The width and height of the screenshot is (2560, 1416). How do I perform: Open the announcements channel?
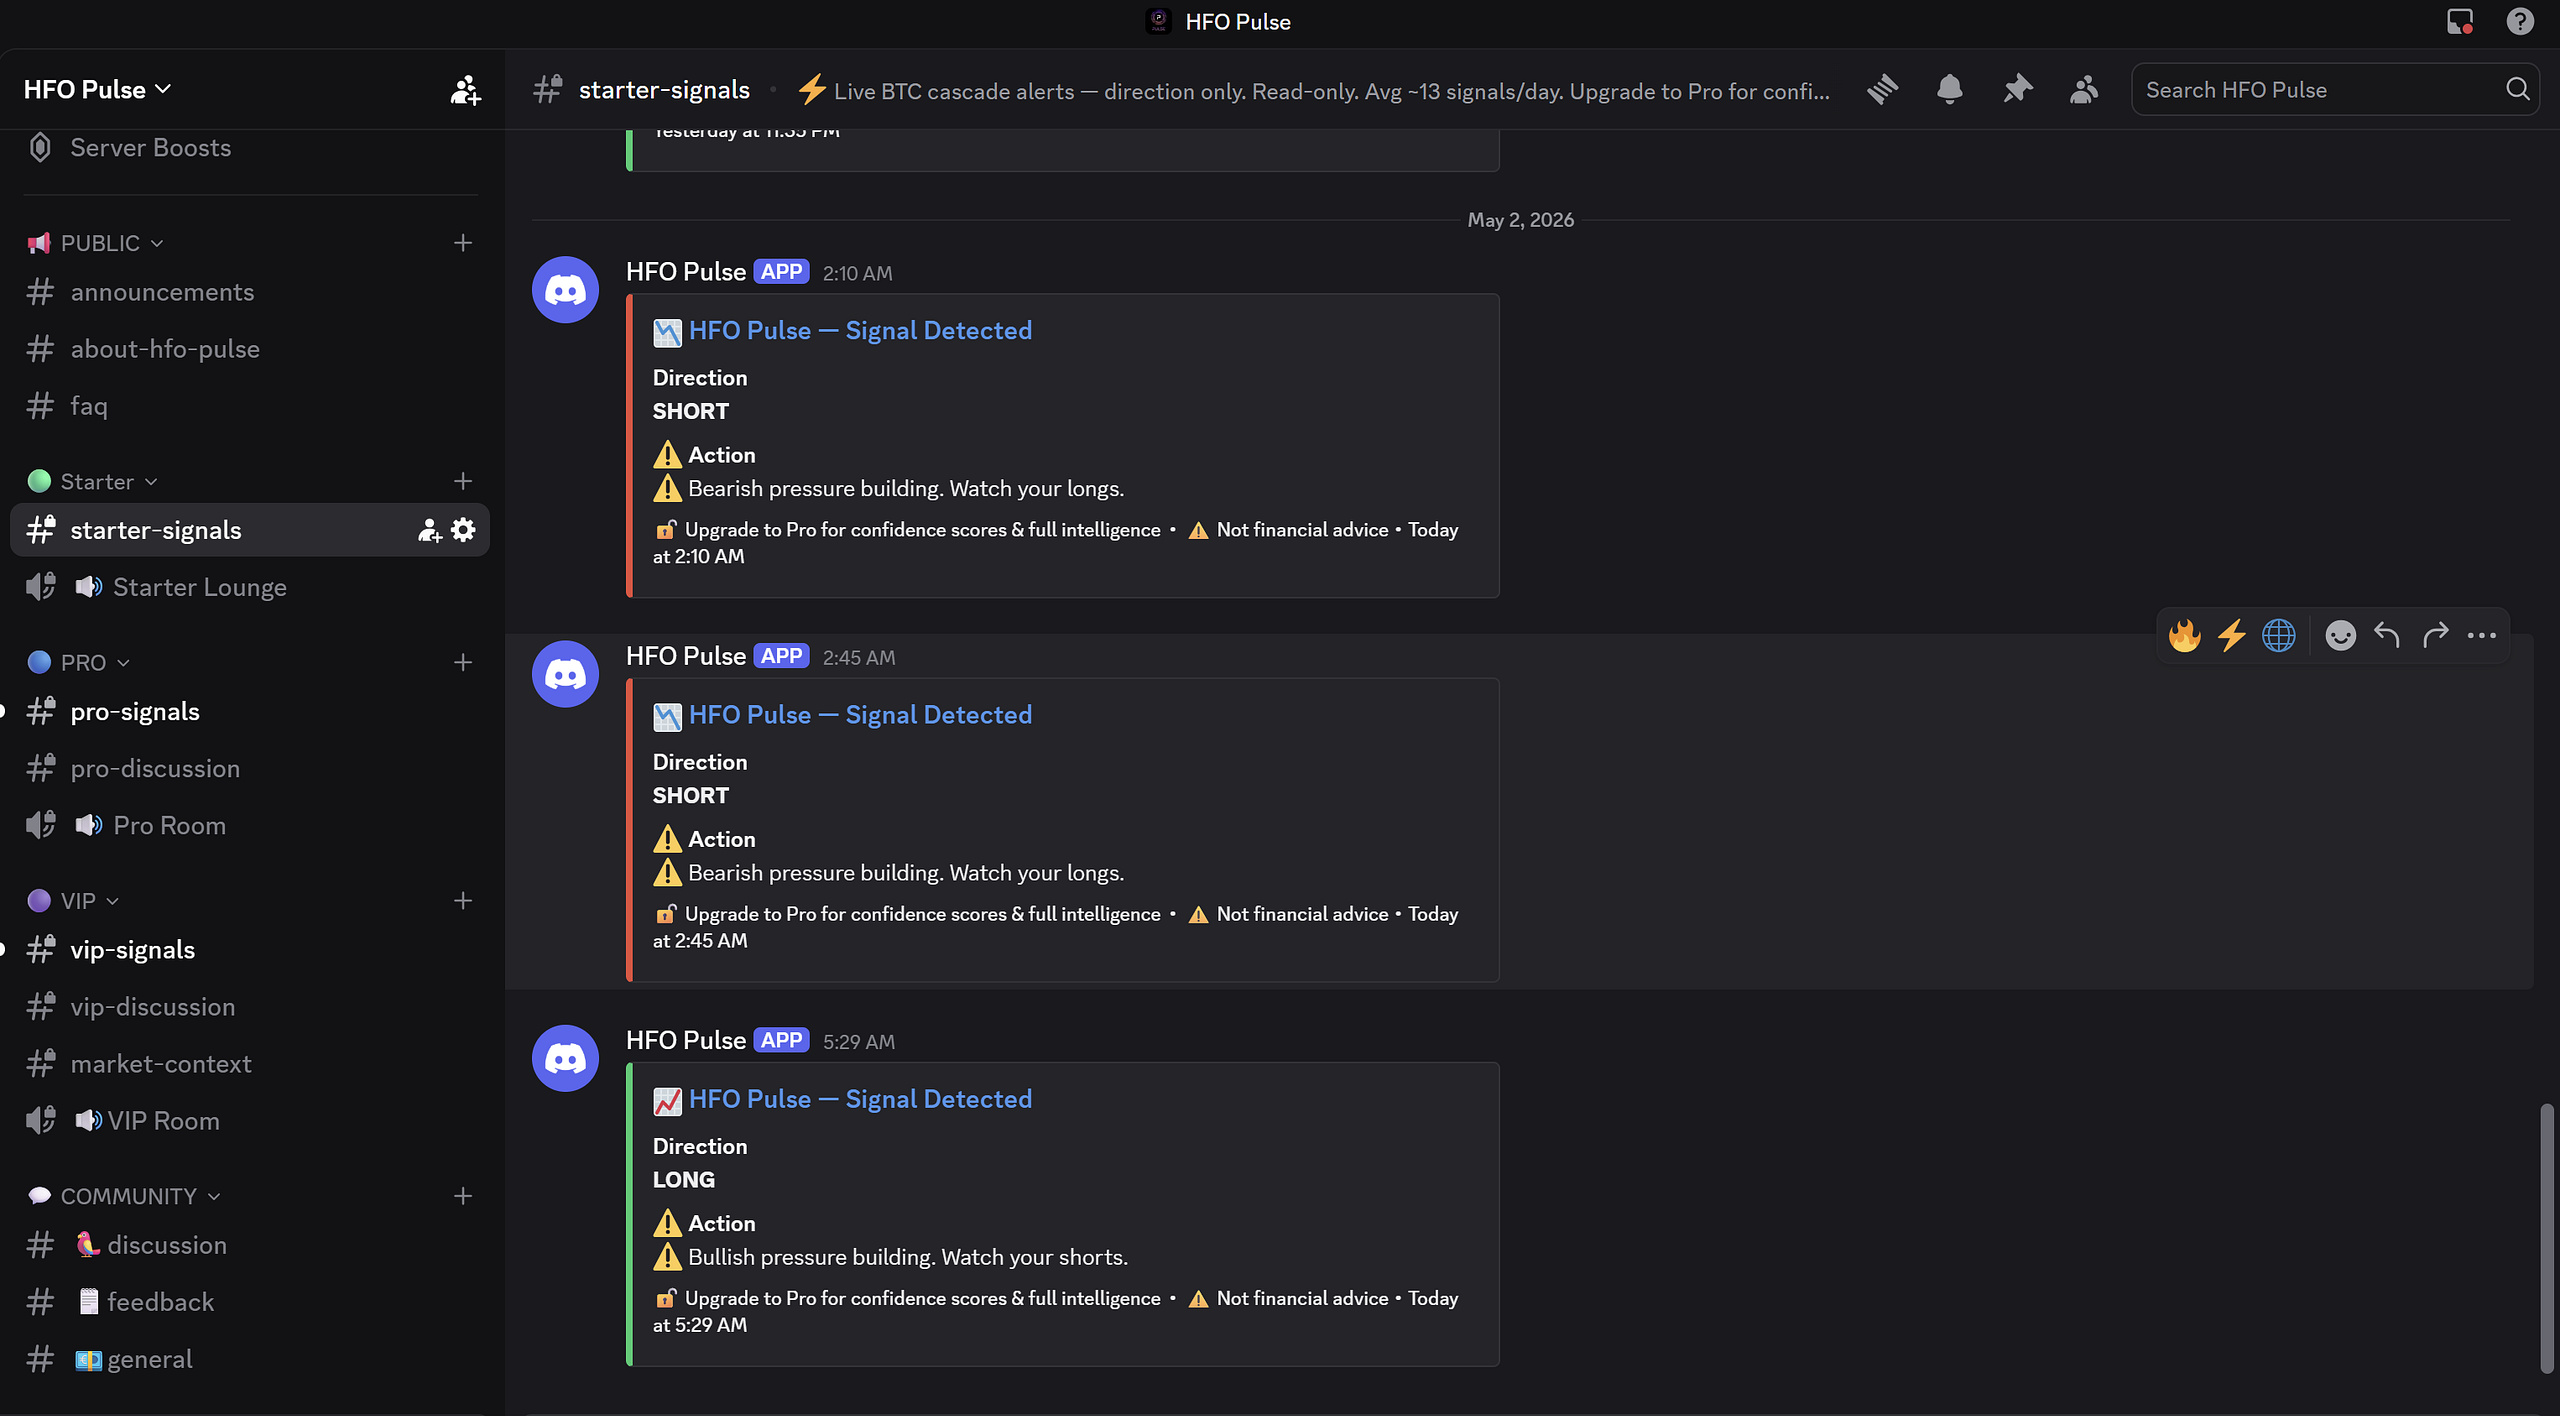coord(250,292)
